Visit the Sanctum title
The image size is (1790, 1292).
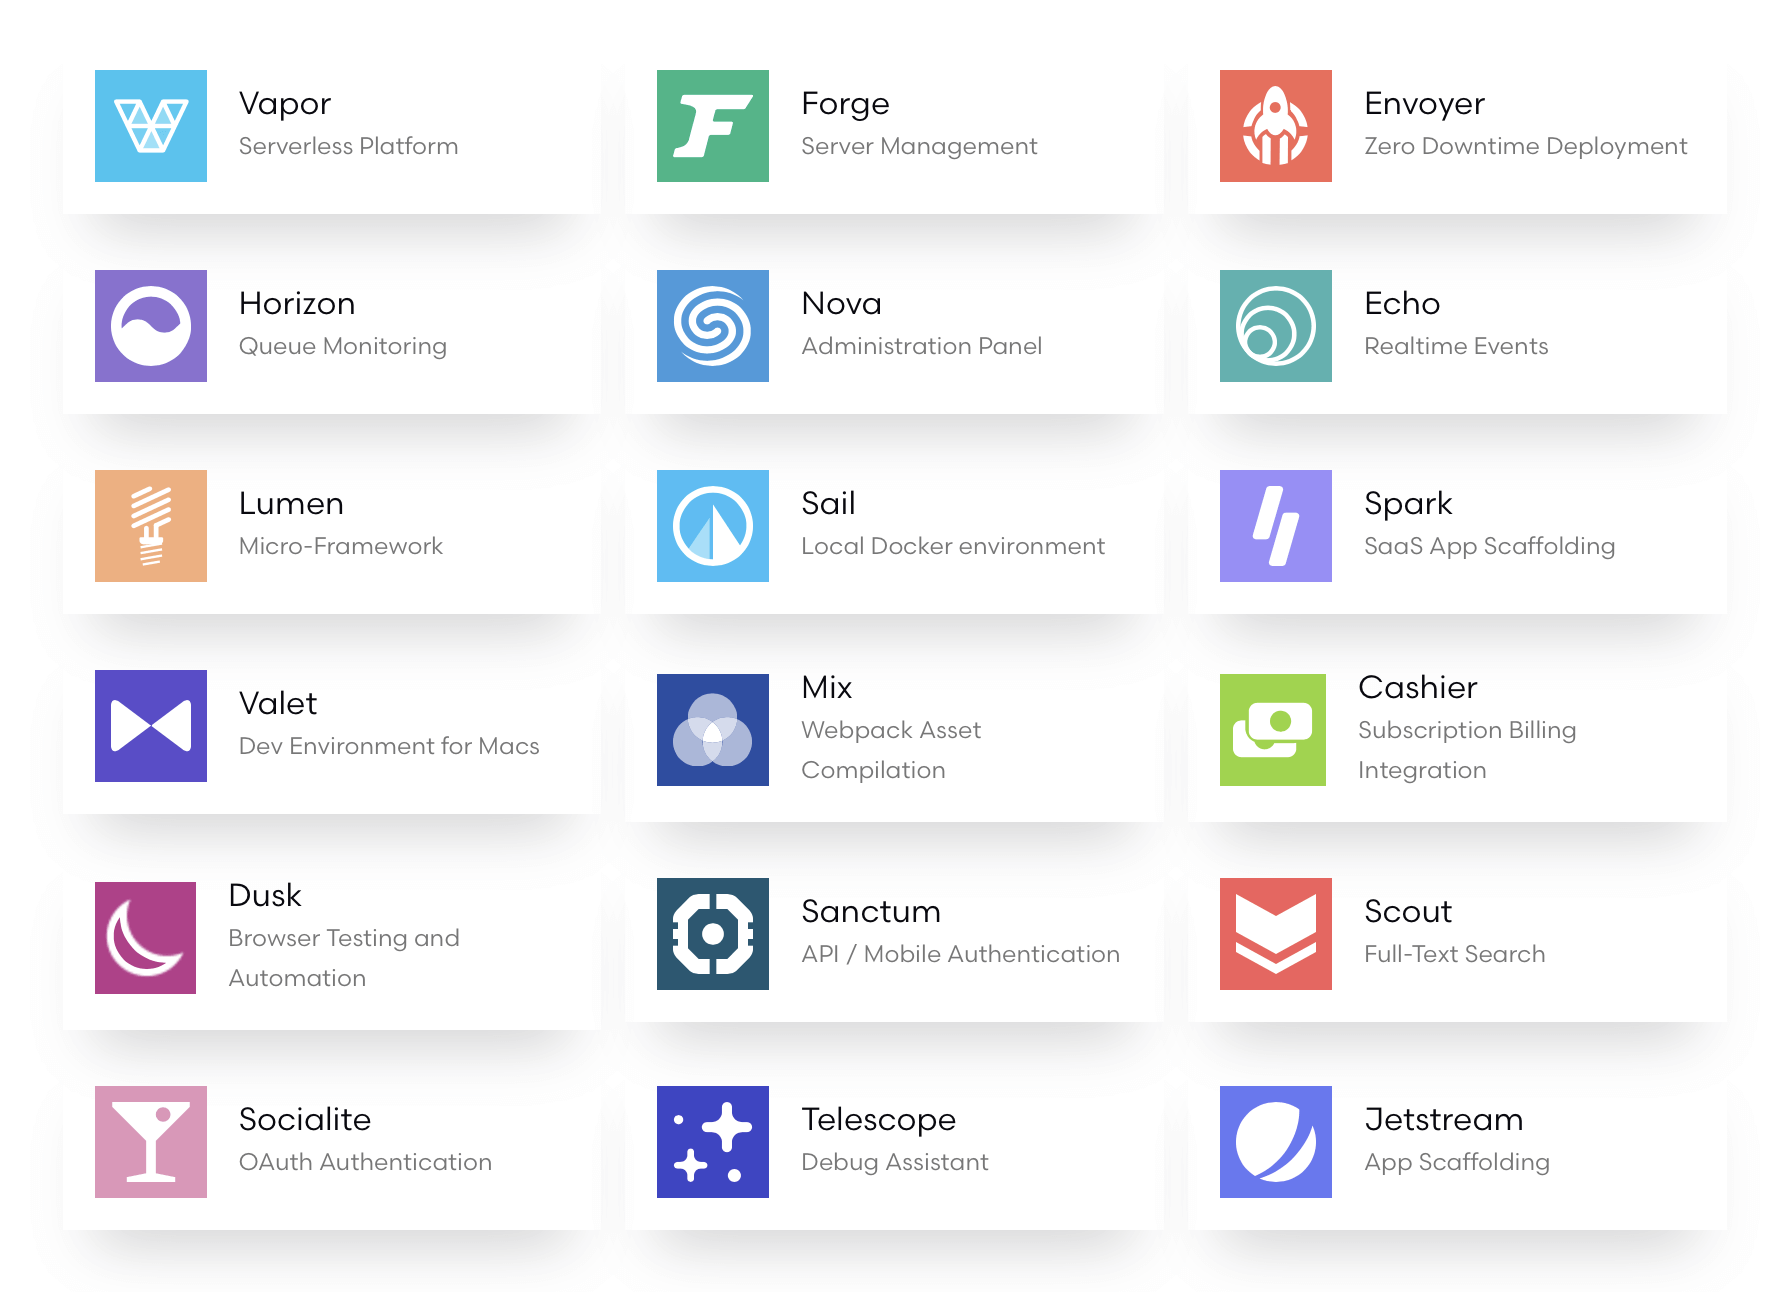871,912
